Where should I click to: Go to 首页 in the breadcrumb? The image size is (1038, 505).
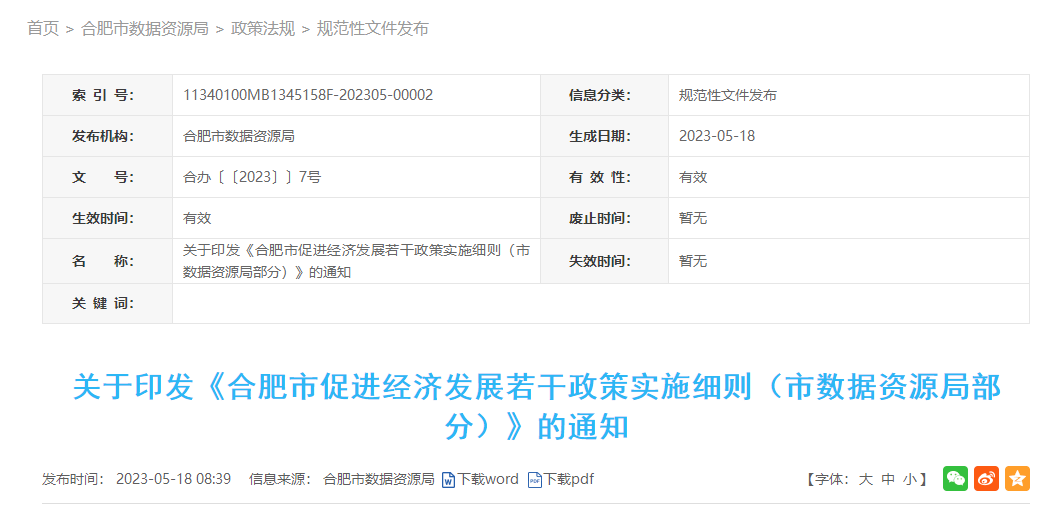pyautogui.click(x=43, y=29)
